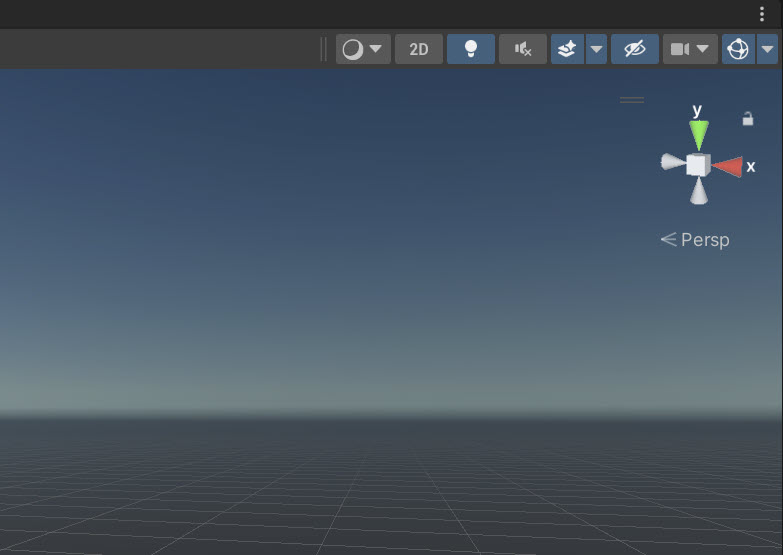Toggle 2D view mode
The width and height of the screenshot is (783, 555).
click(x=418, y=49)
